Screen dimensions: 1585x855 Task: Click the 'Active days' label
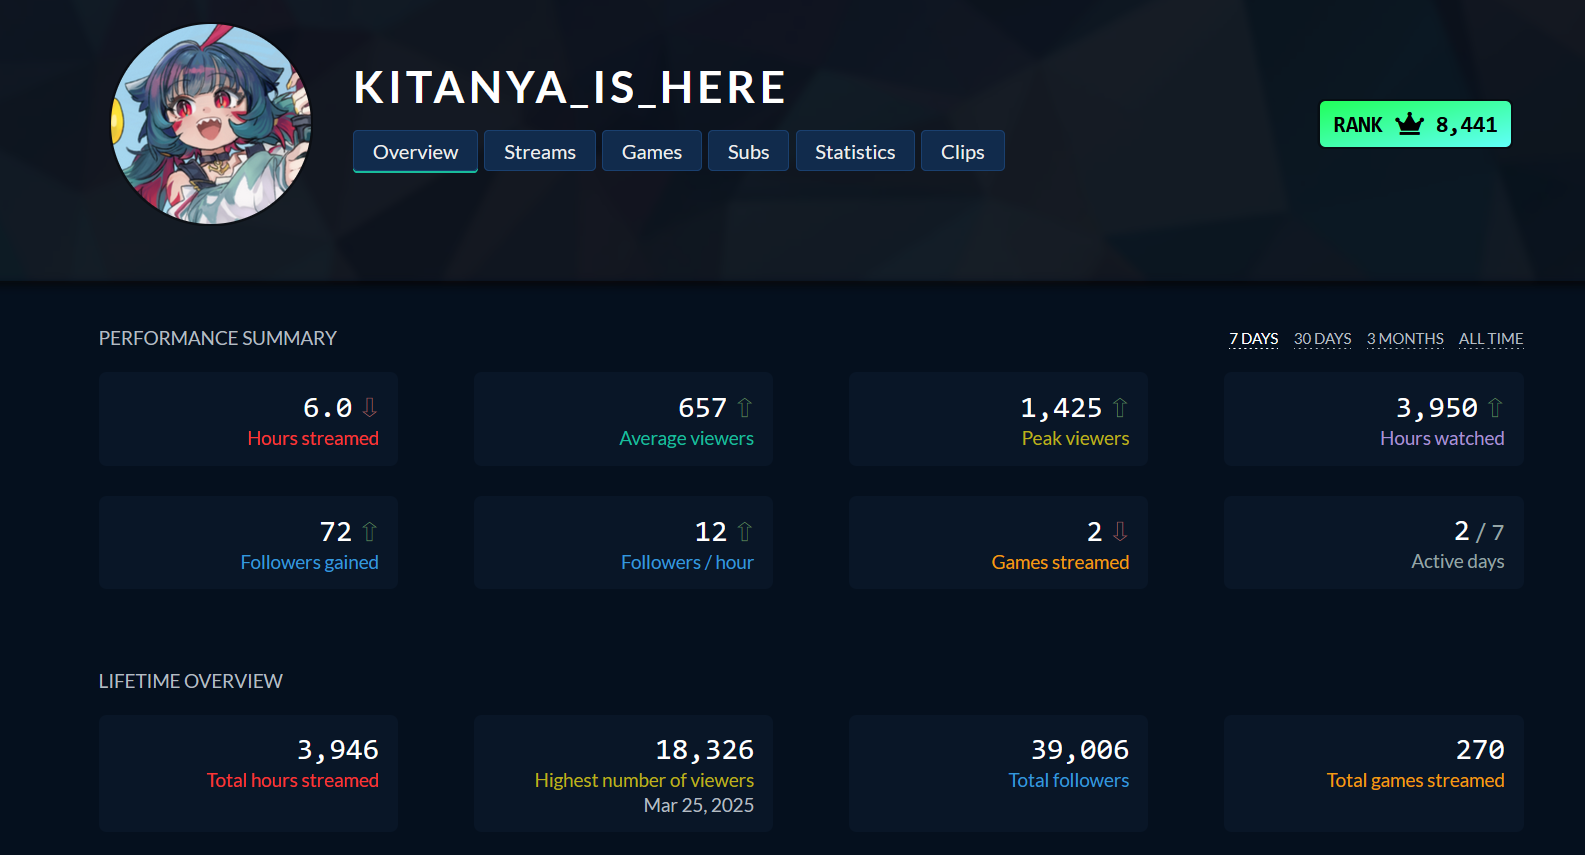[1457, 561]
